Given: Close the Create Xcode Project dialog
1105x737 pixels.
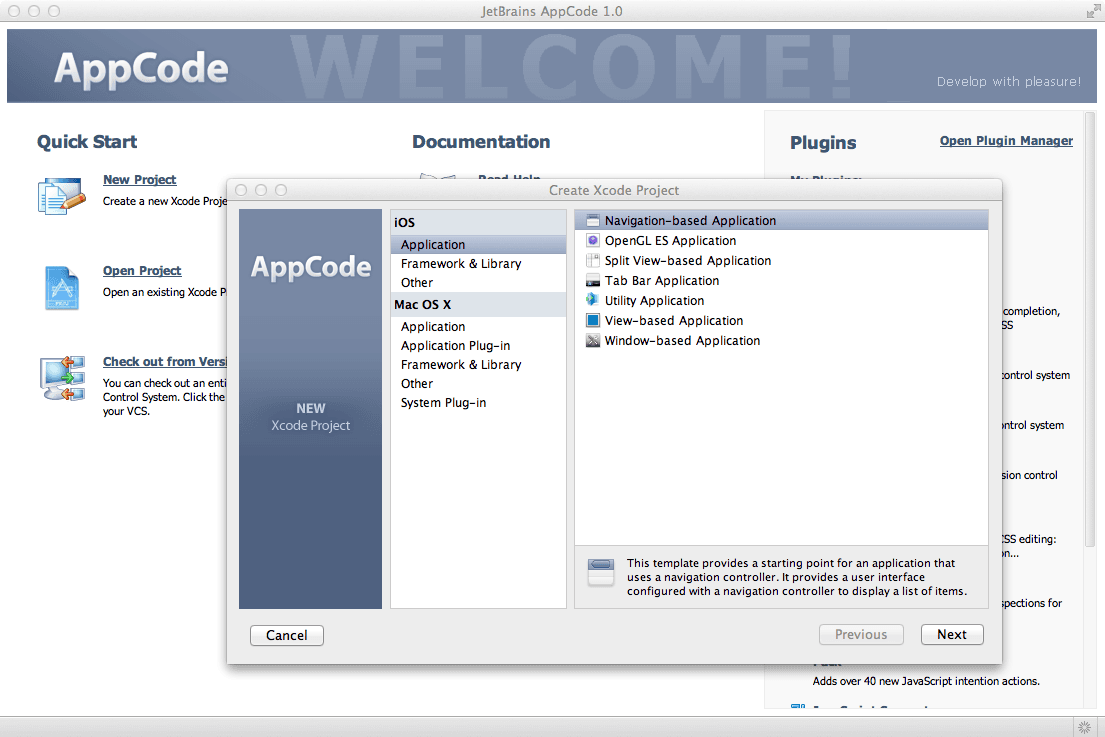Looking at the screenshot, I should pos(241,190).
